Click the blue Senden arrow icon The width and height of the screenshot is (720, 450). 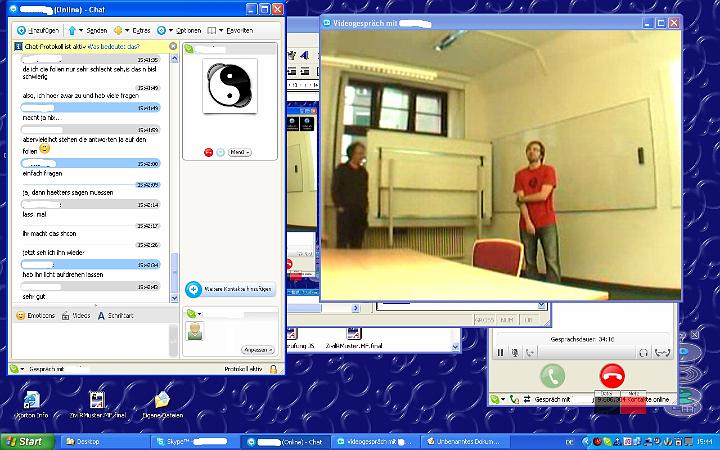[72, 30]
